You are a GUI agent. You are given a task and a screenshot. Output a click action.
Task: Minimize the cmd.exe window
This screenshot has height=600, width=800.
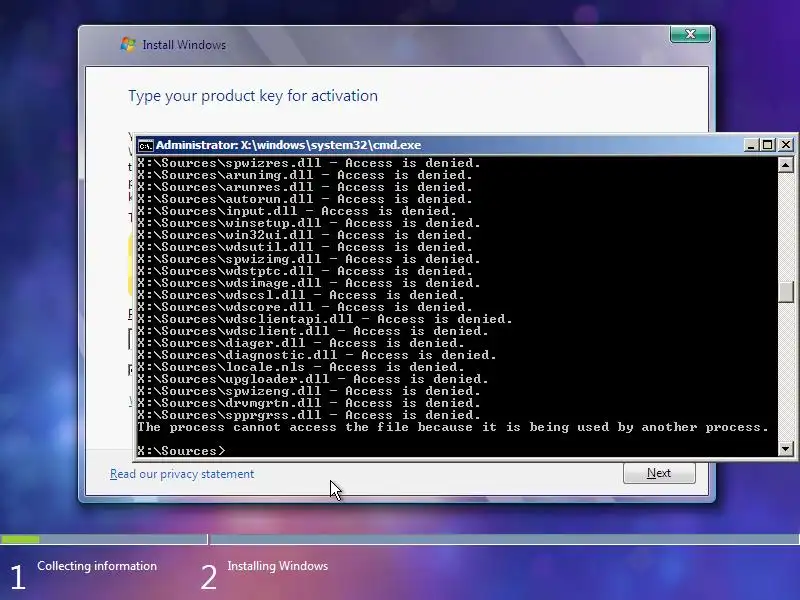click(x=751, y=145)
